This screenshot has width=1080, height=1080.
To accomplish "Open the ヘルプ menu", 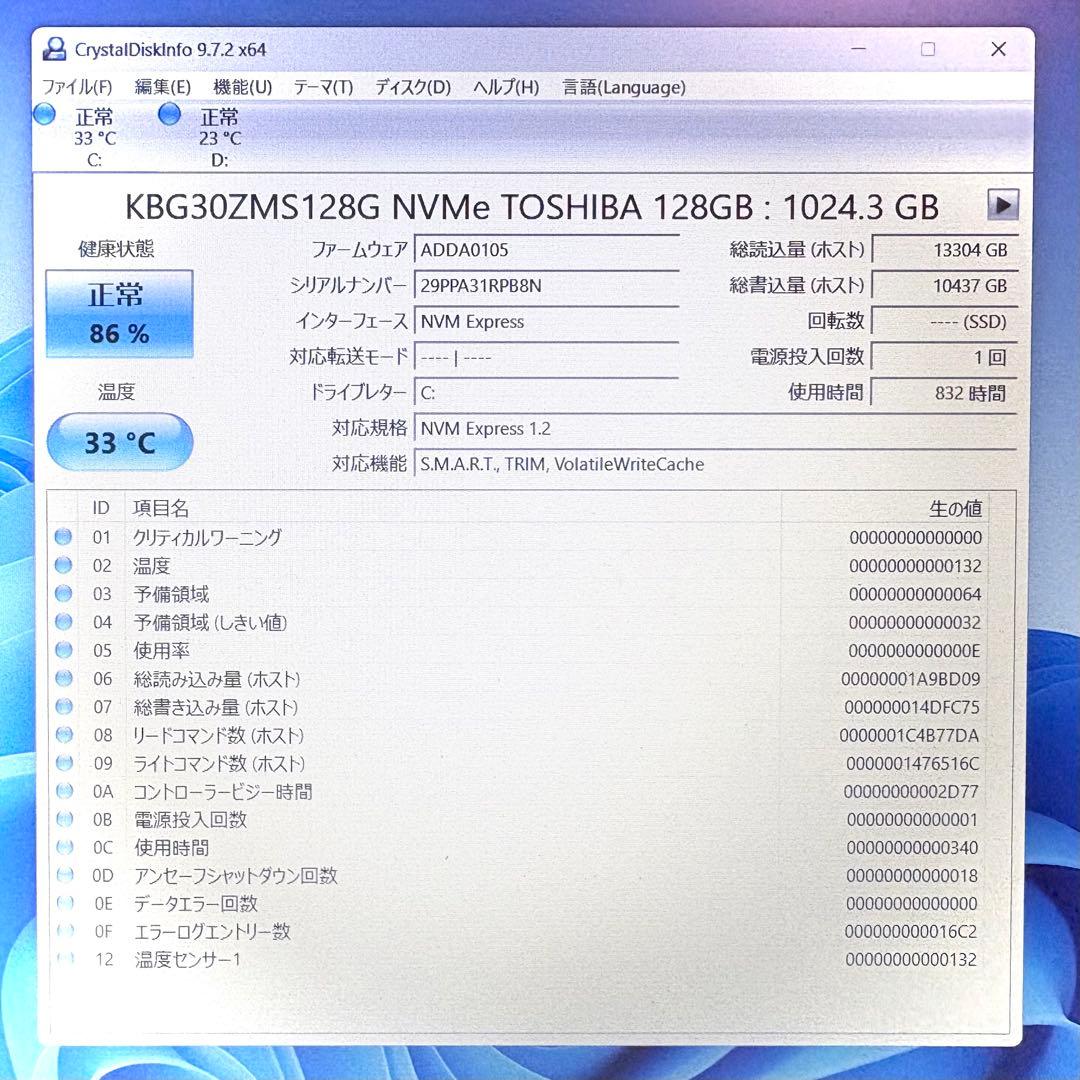I will (508, 87).
